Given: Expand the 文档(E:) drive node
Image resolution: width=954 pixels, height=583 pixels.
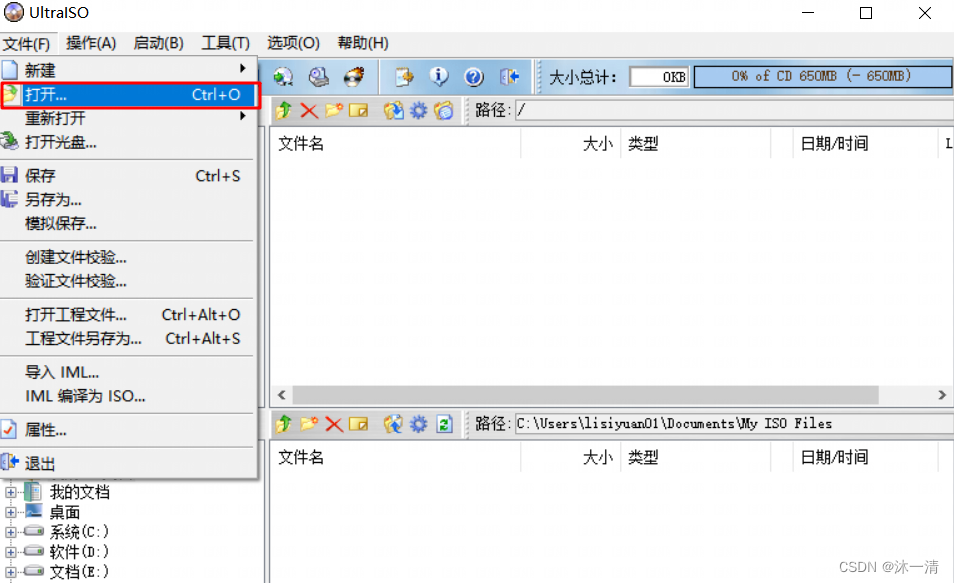Looking at the screenshot, I should click(x=10, y=572).
